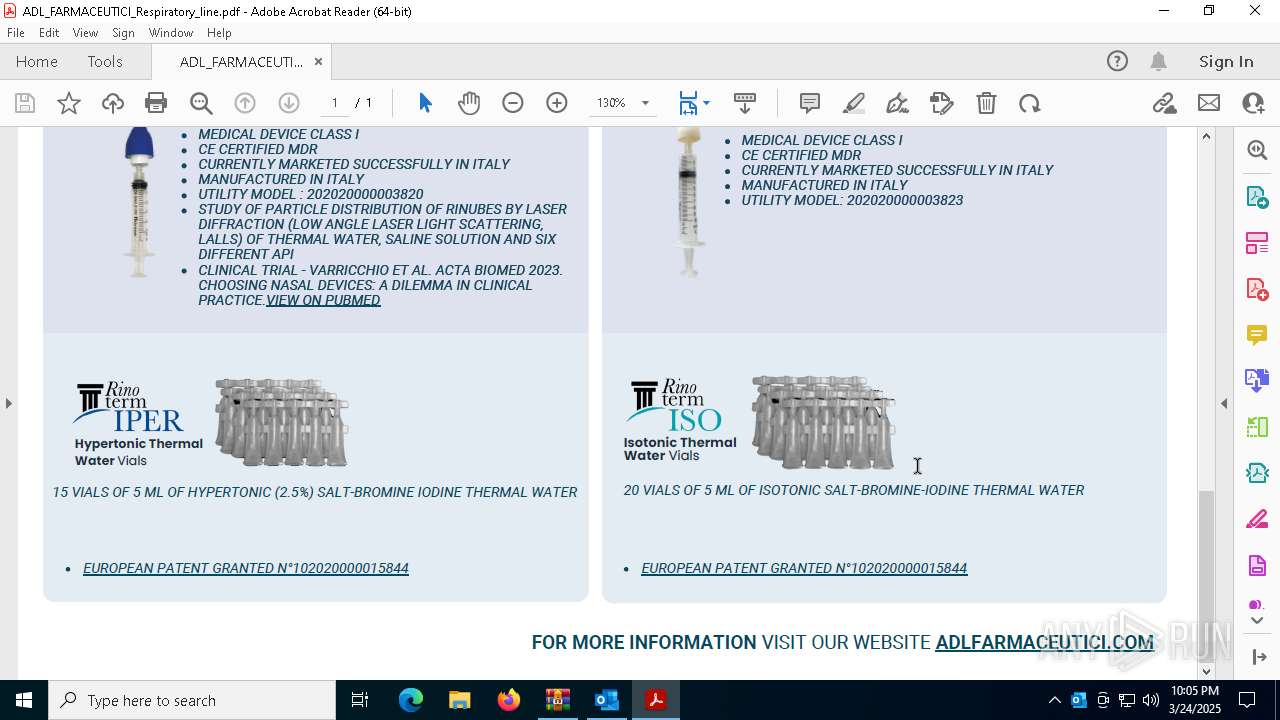Click the Windows taskbar search box
Image resolution: width=1280 pixels, height=720 pixels.
[x=192, y=700]
